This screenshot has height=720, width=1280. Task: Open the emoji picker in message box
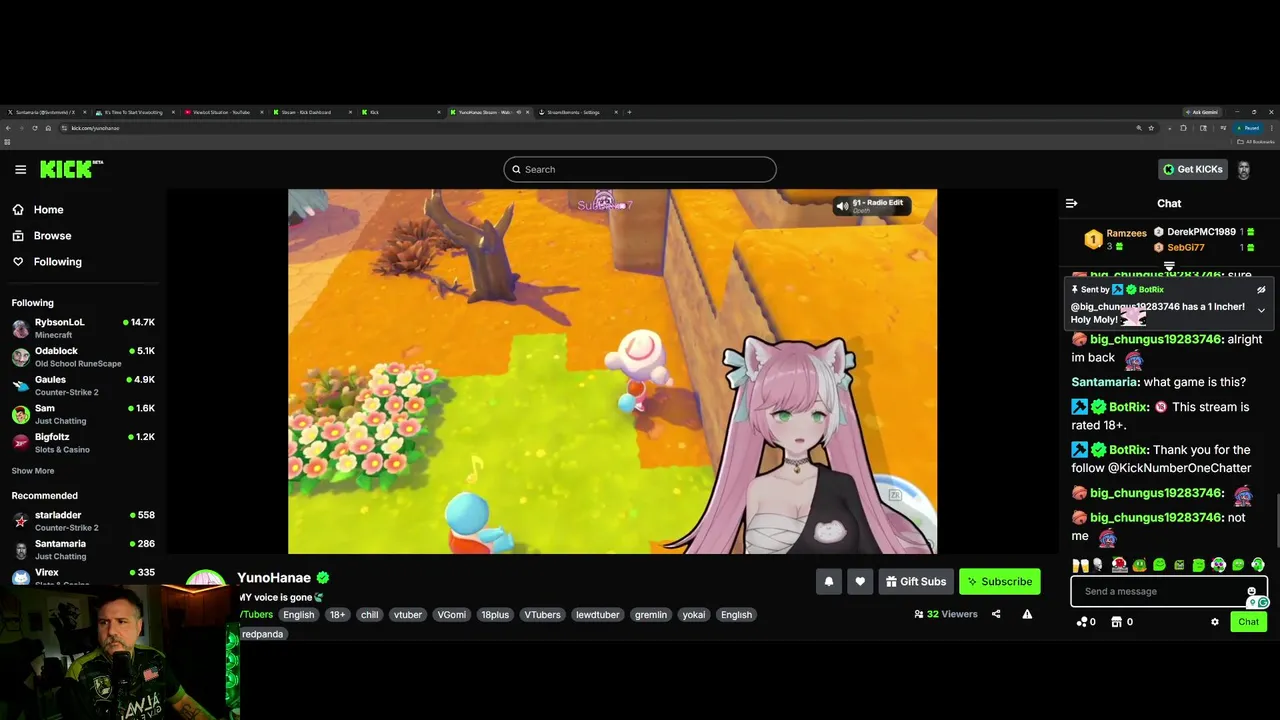coord(1252,592)
